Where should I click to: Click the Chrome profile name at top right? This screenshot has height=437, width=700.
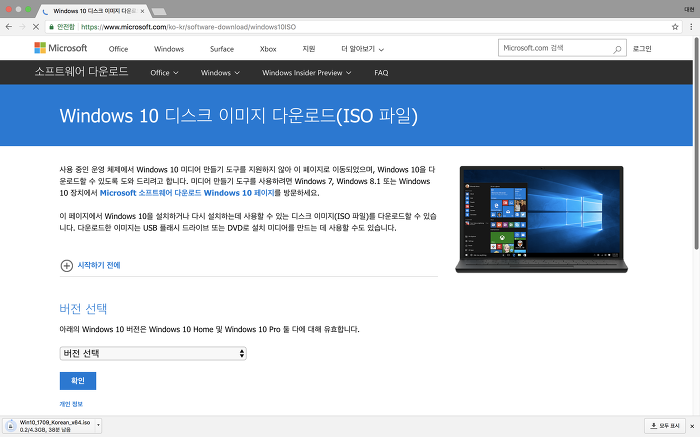[x=689, y=9]
